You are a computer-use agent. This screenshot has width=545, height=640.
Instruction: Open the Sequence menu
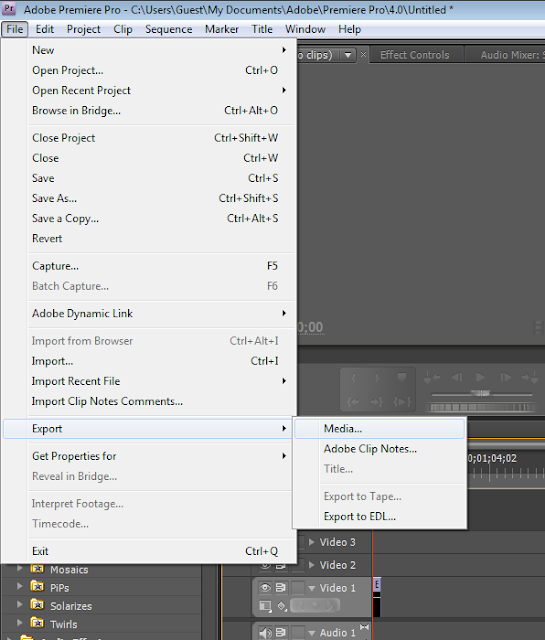click(x=169, y=29)
